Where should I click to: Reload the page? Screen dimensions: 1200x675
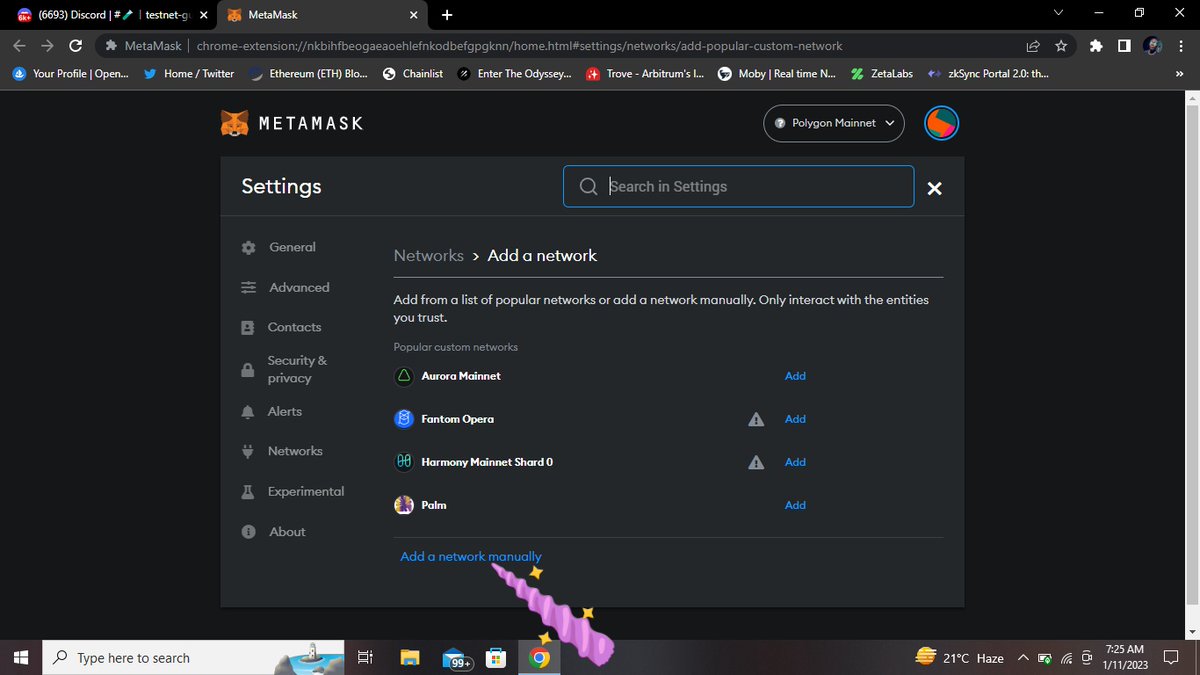[76, 46]
